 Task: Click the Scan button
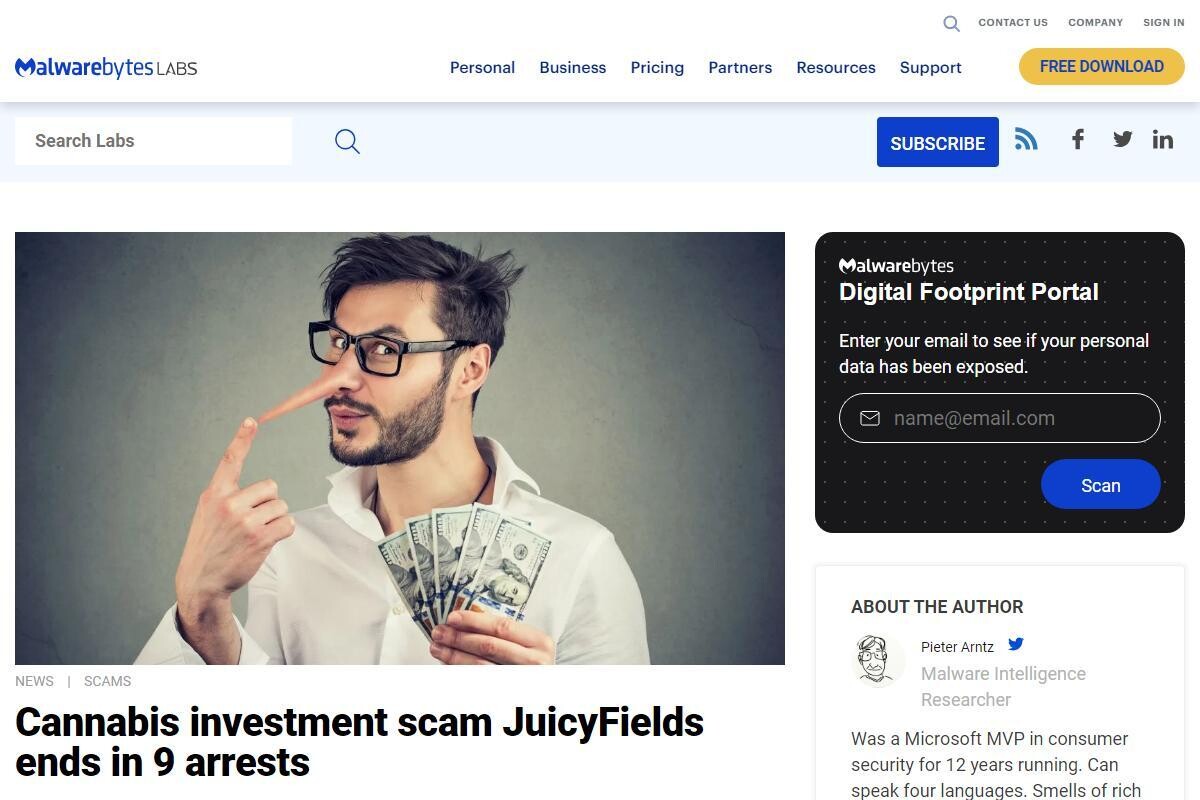pyautogui.click(x=1100, y=485)
